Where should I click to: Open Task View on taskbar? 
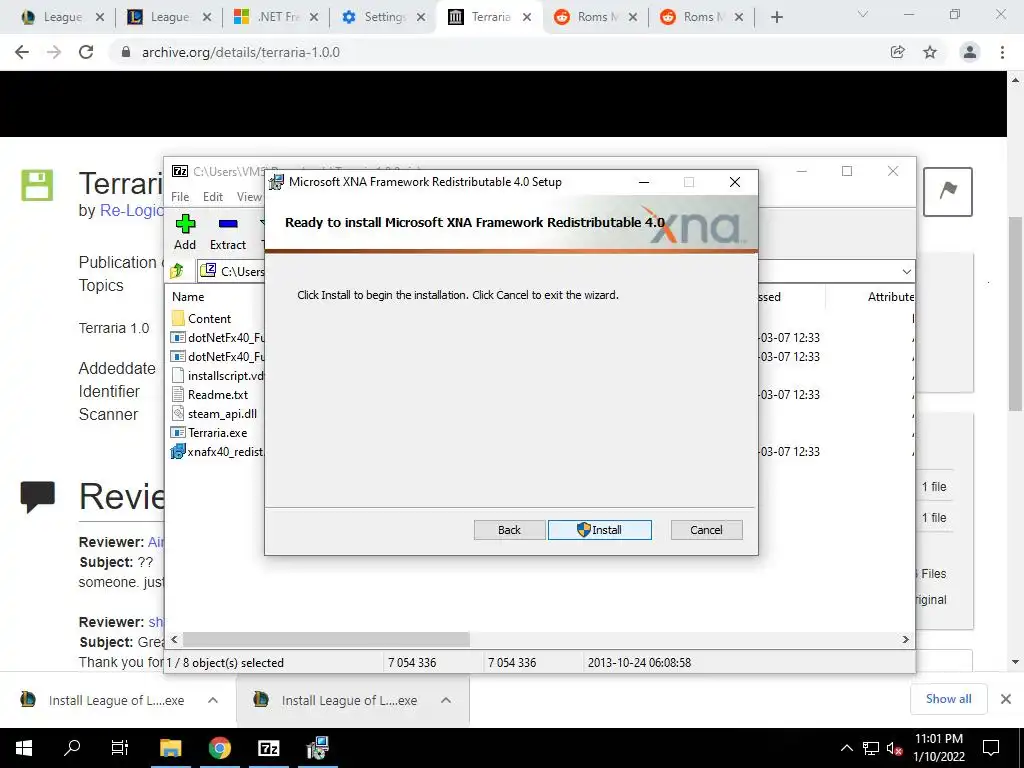click(120, 748)
